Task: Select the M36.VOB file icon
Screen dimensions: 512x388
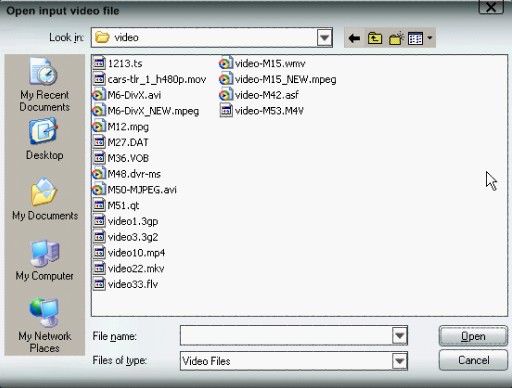Action: [99, 158]
